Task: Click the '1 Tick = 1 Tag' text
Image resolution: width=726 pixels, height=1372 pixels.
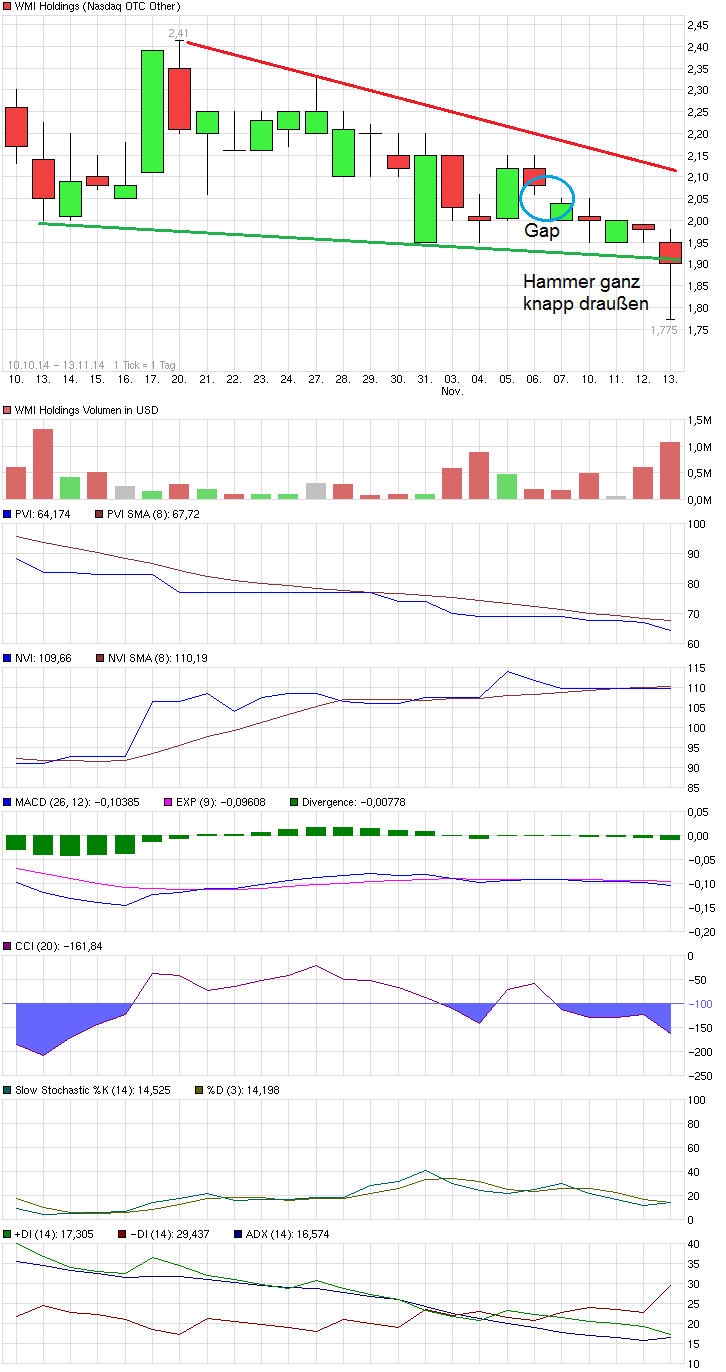Action: 146,364
